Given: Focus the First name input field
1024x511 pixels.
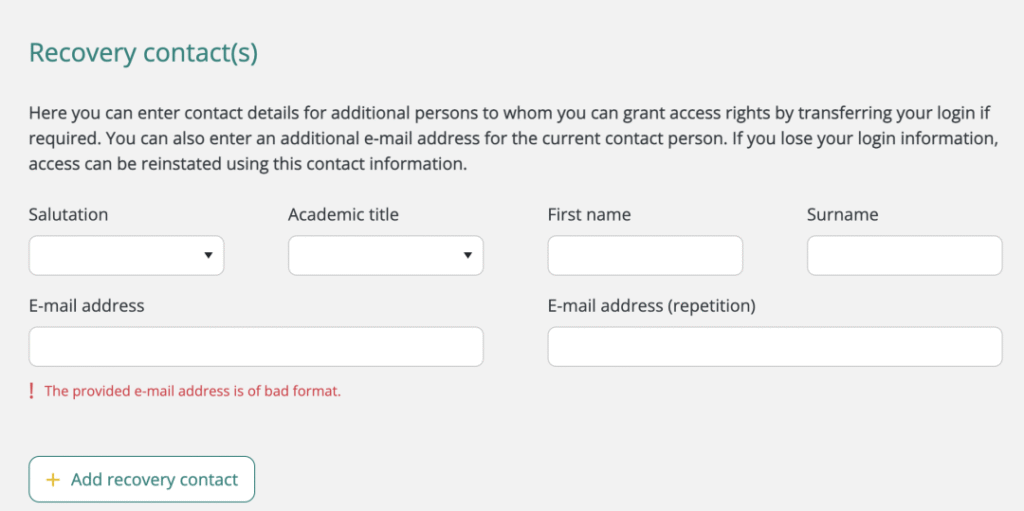Looking at the screenshot, I should pos(645,256).
